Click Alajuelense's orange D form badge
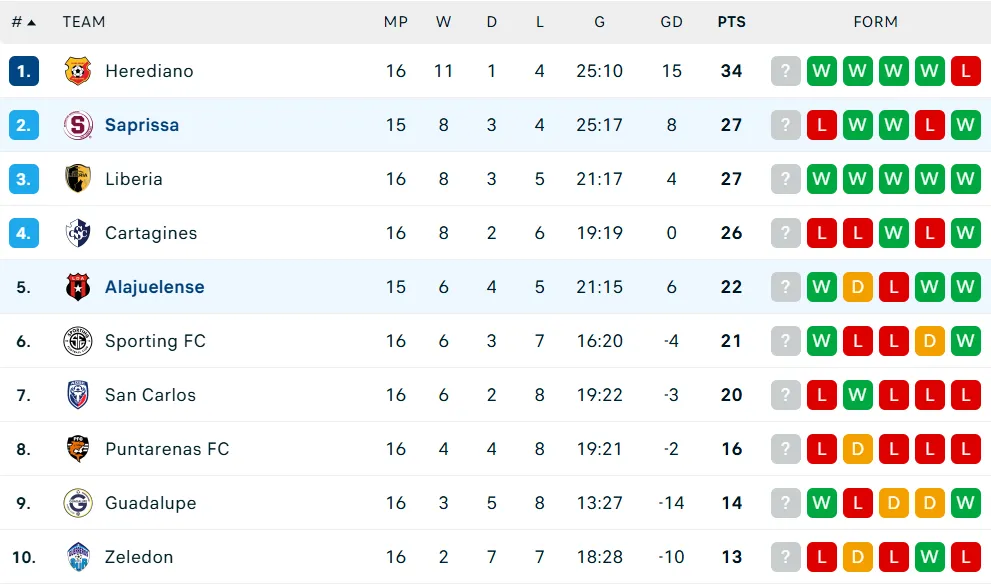Image resolution: width=991 pixels, height=588 pixels. (857, 287)
